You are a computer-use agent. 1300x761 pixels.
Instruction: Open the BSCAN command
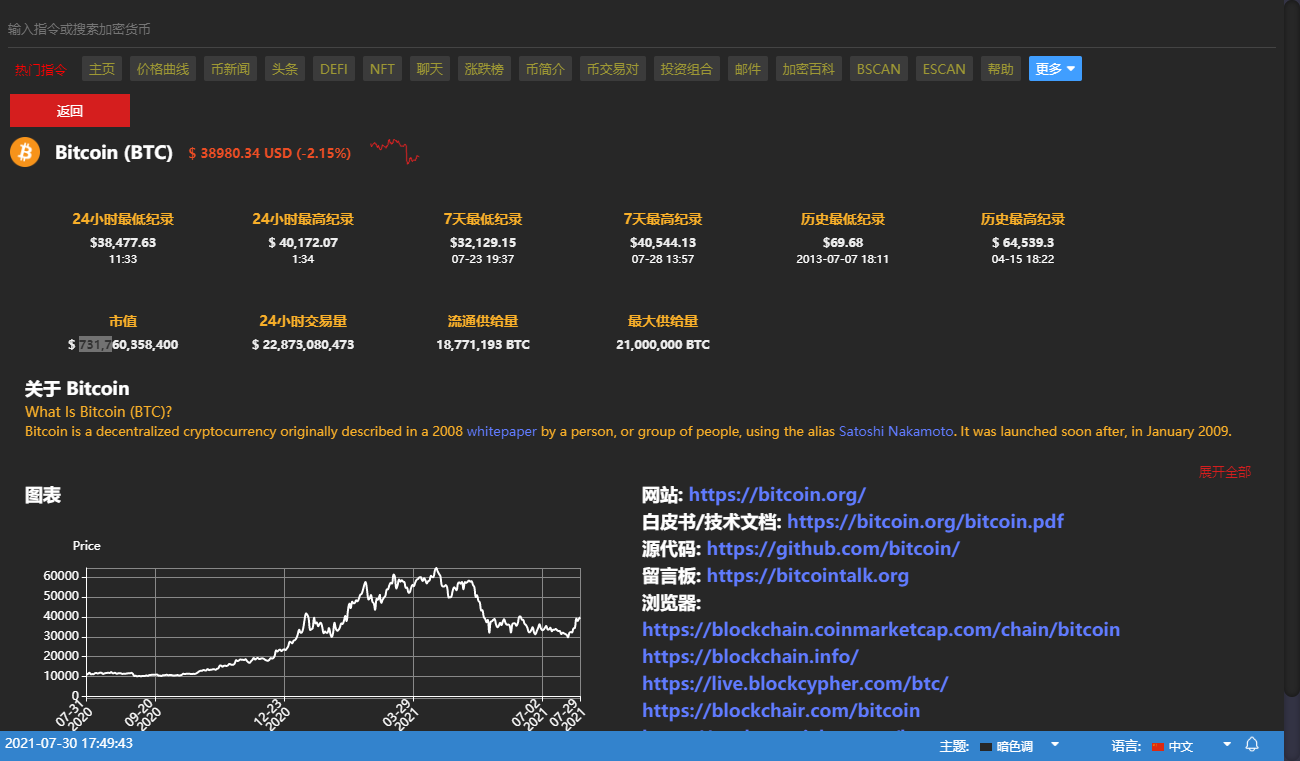[879, 69]
